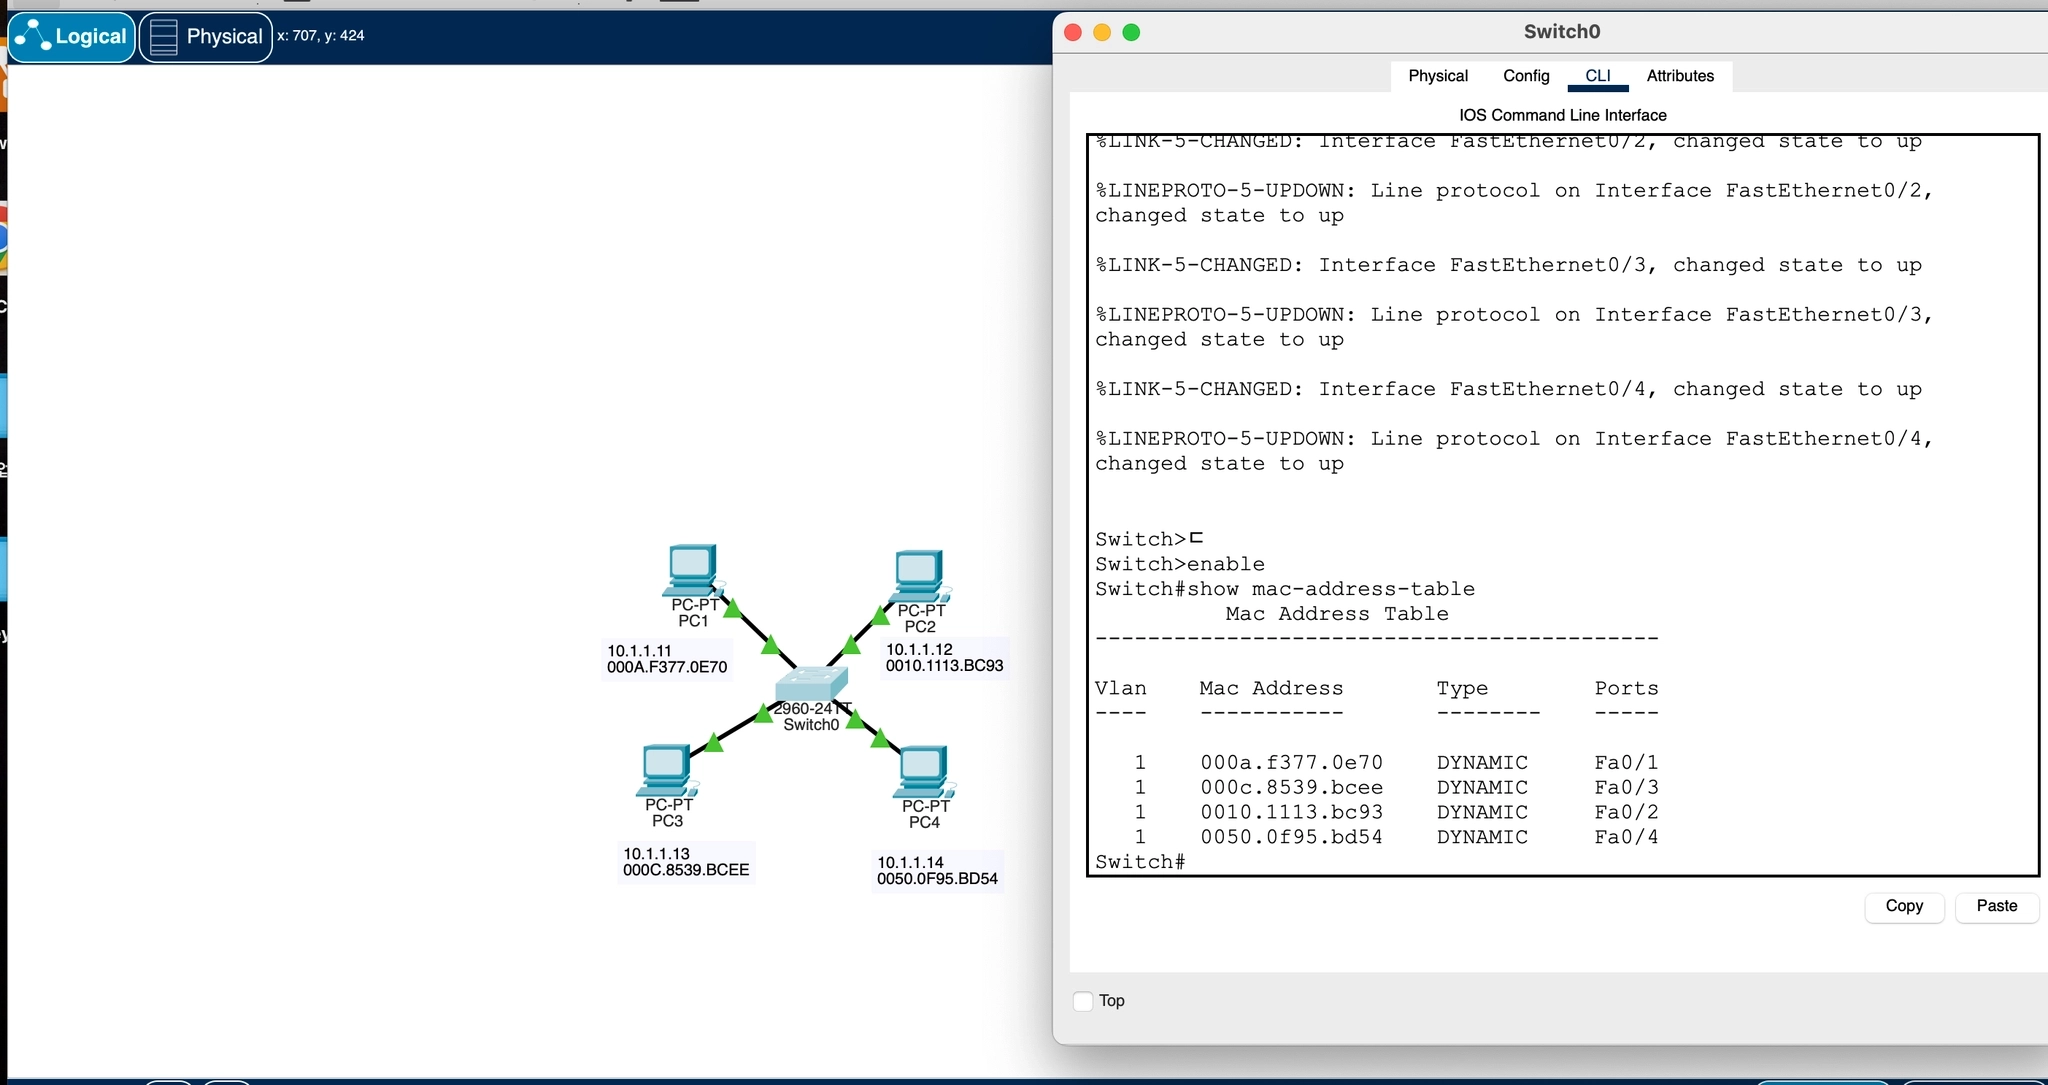Click the show mac-address-table command line
This screenshot has height=1085, width=2048.
[x=1285, y=589]
